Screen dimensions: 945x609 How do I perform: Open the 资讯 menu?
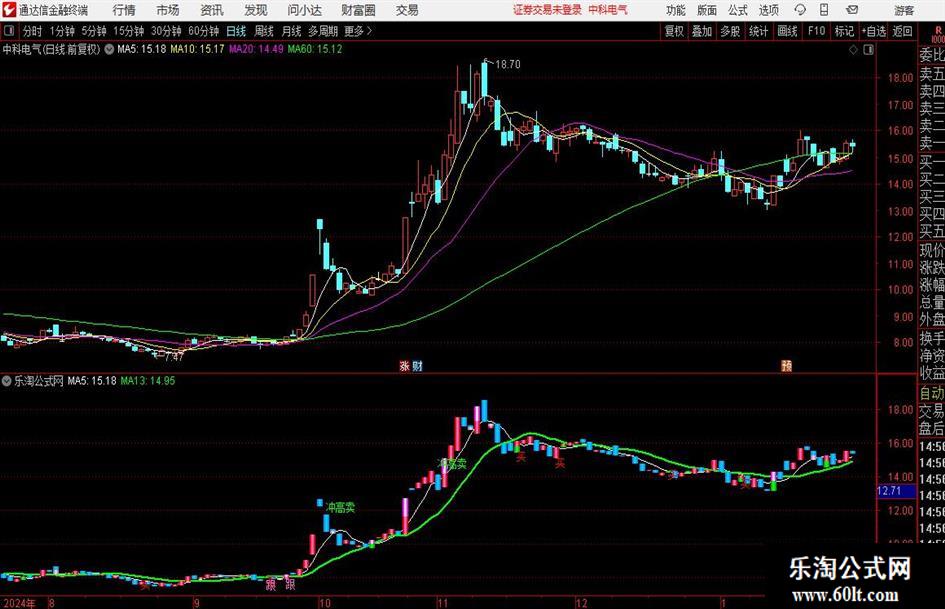click(x=212, y=10)
